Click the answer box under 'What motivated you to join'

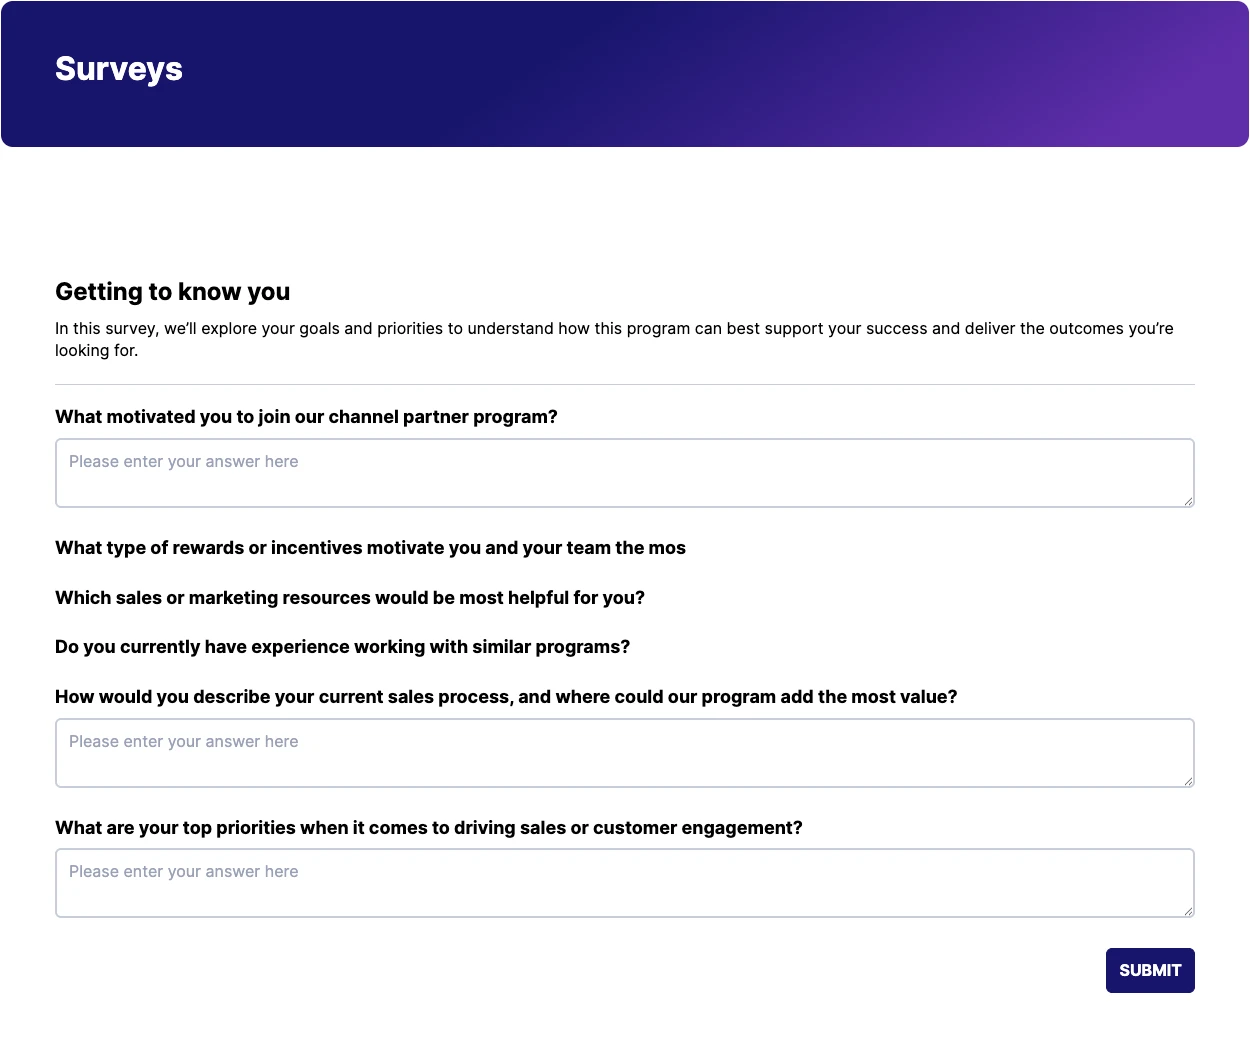tap(624, 473)
